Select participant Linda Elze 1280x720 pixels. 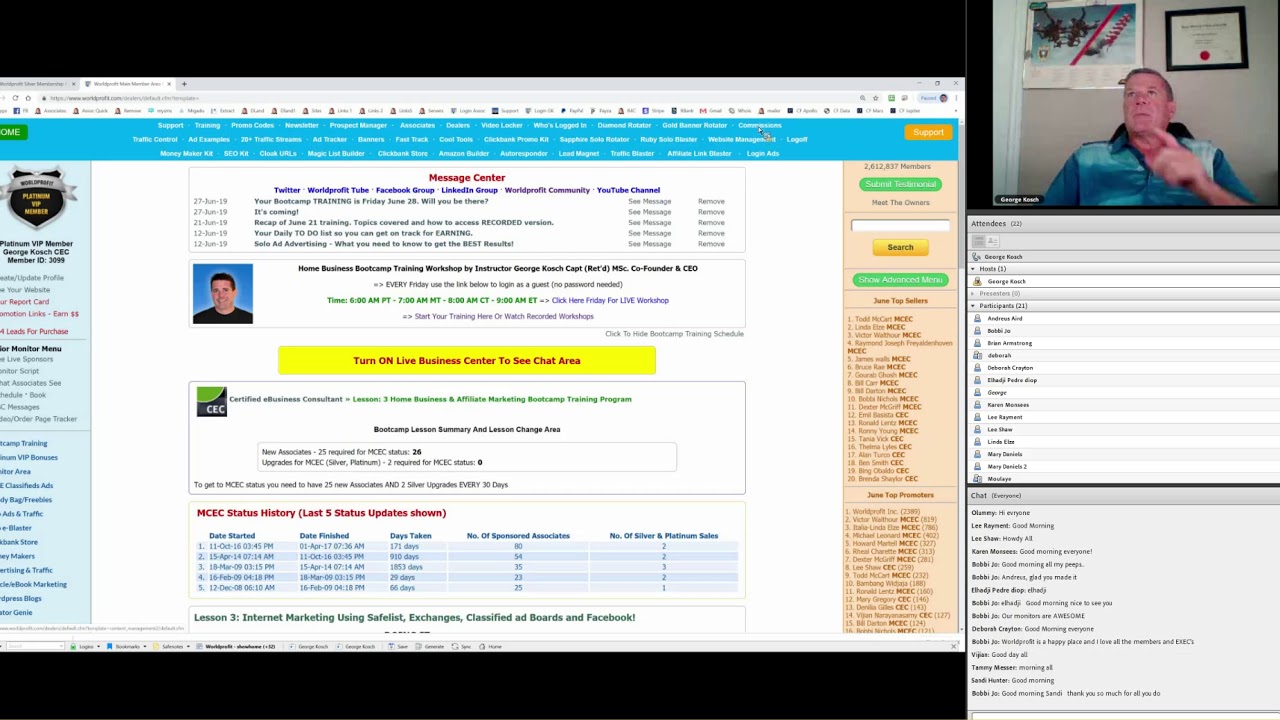[1000, 442]
